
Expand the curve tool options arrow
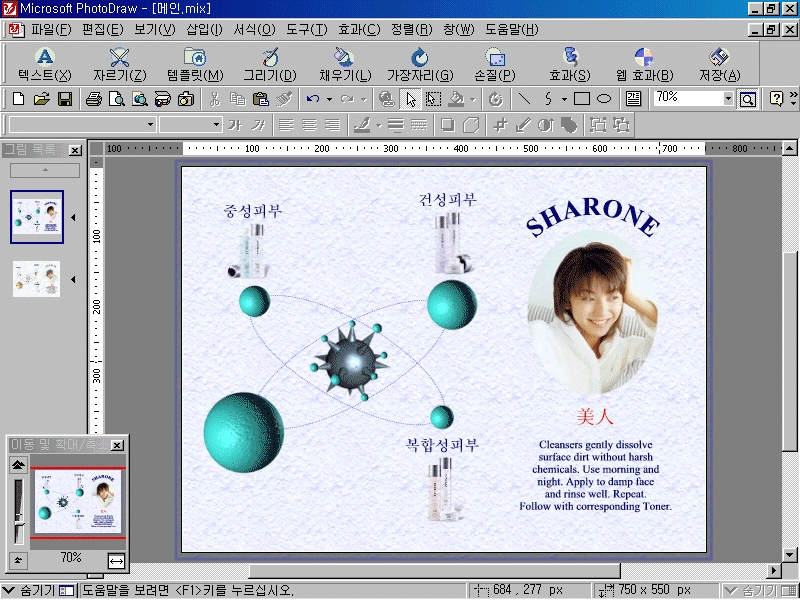(564, 99)
